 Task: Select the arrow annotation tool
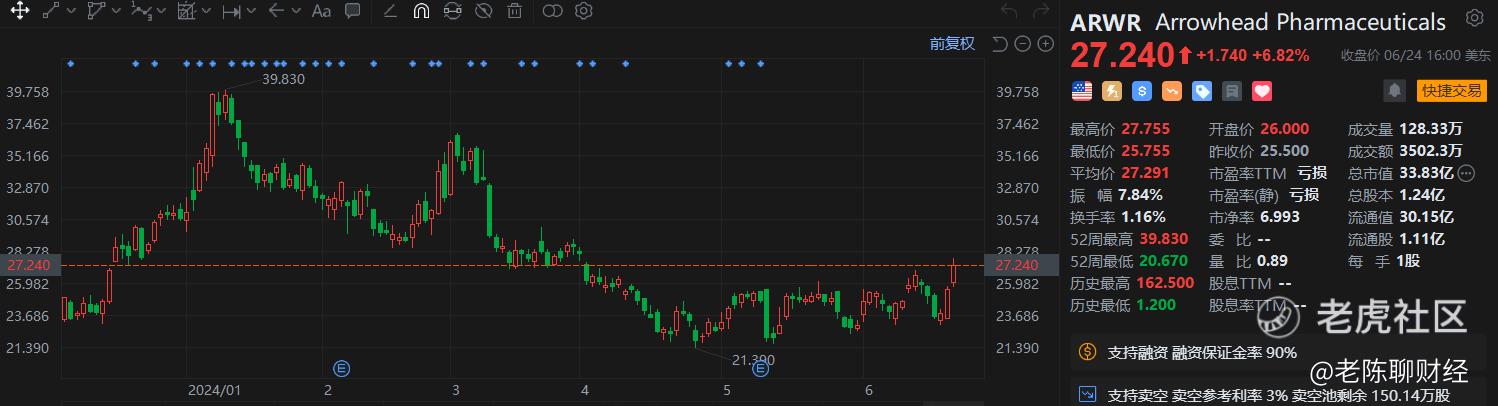pos(276,12)
